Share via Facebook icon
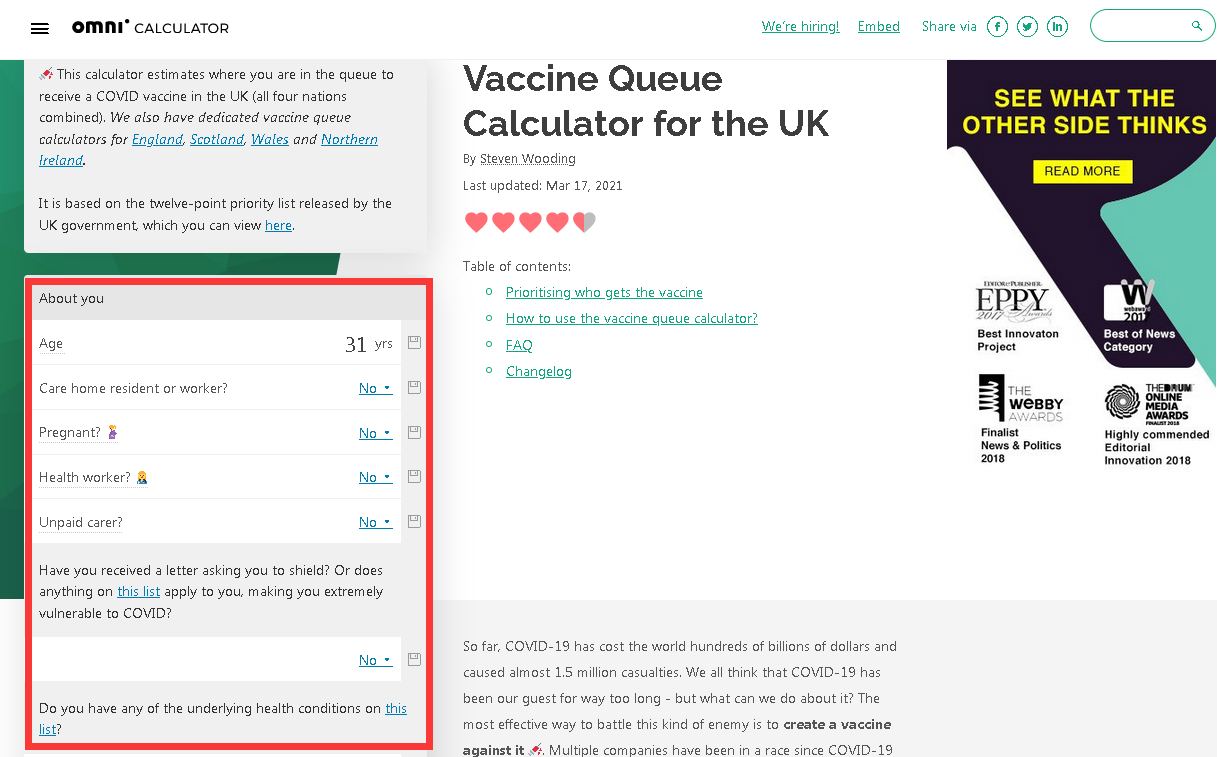Image resolution: width=1217 pixels, height=757 pixels. coord(997,27)
